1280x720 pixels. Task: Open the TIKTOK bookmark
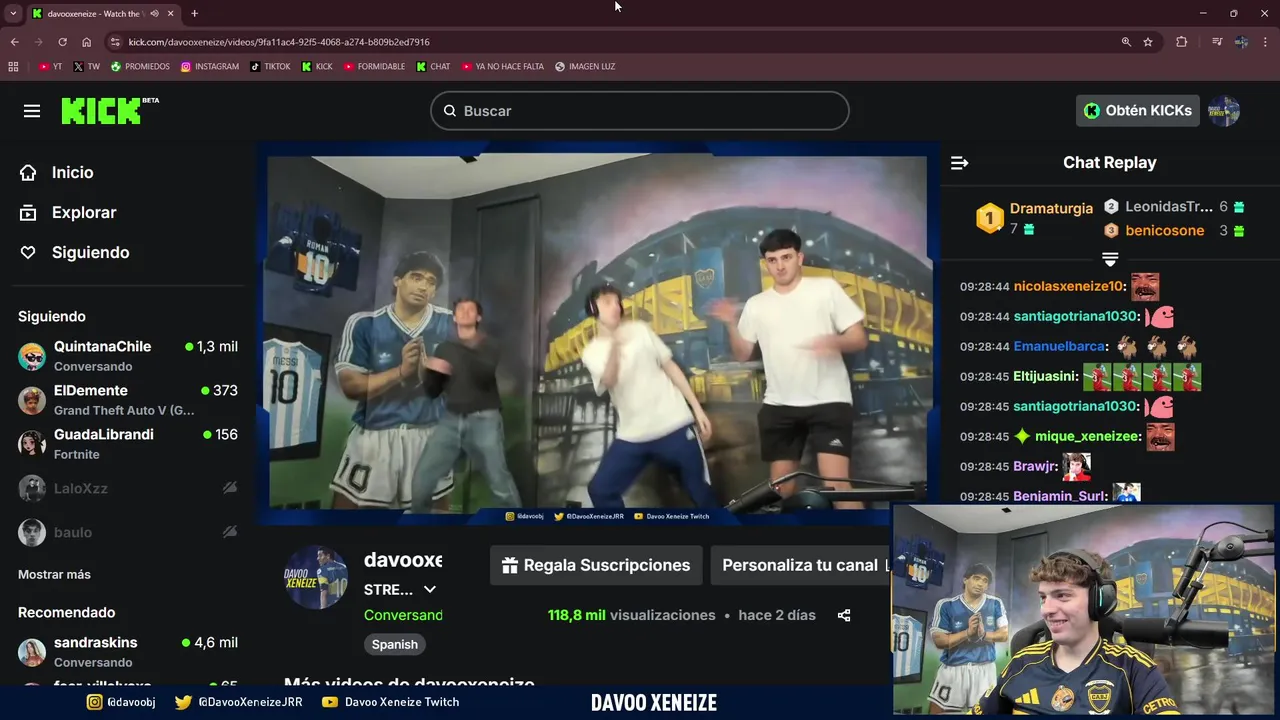pos(270,67)
